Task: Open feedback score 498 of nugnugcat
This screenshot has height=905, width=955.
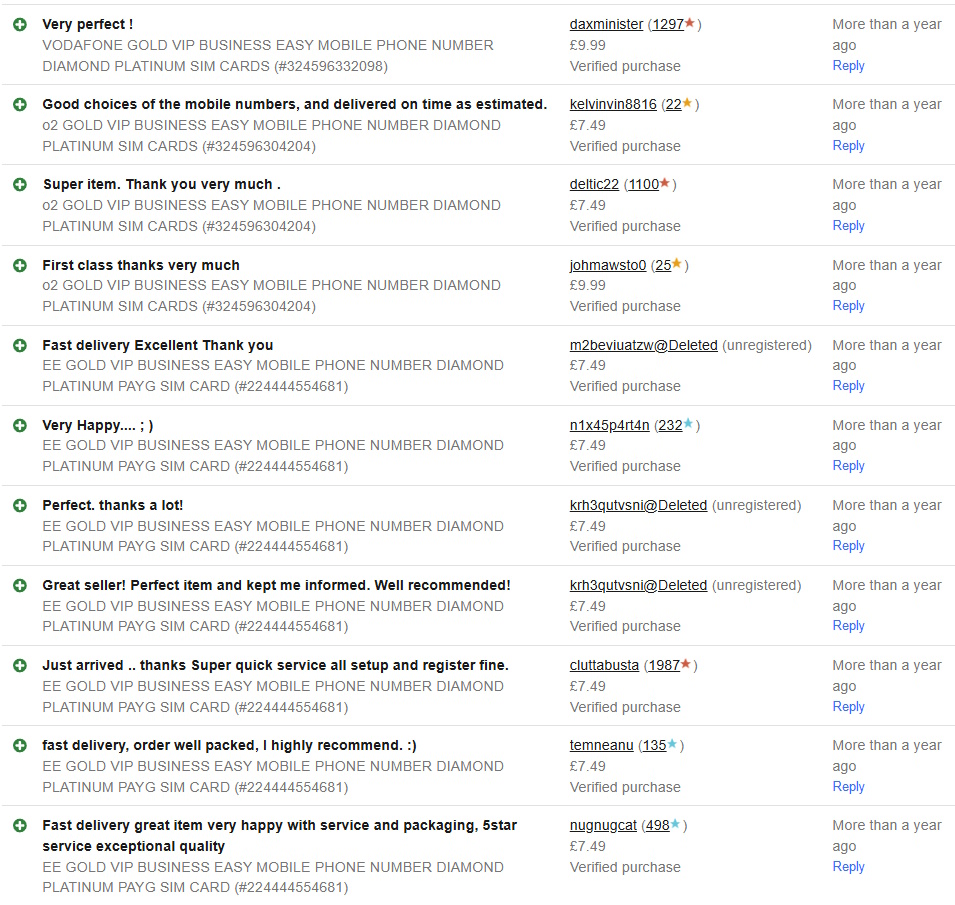Action: (657, 825)
